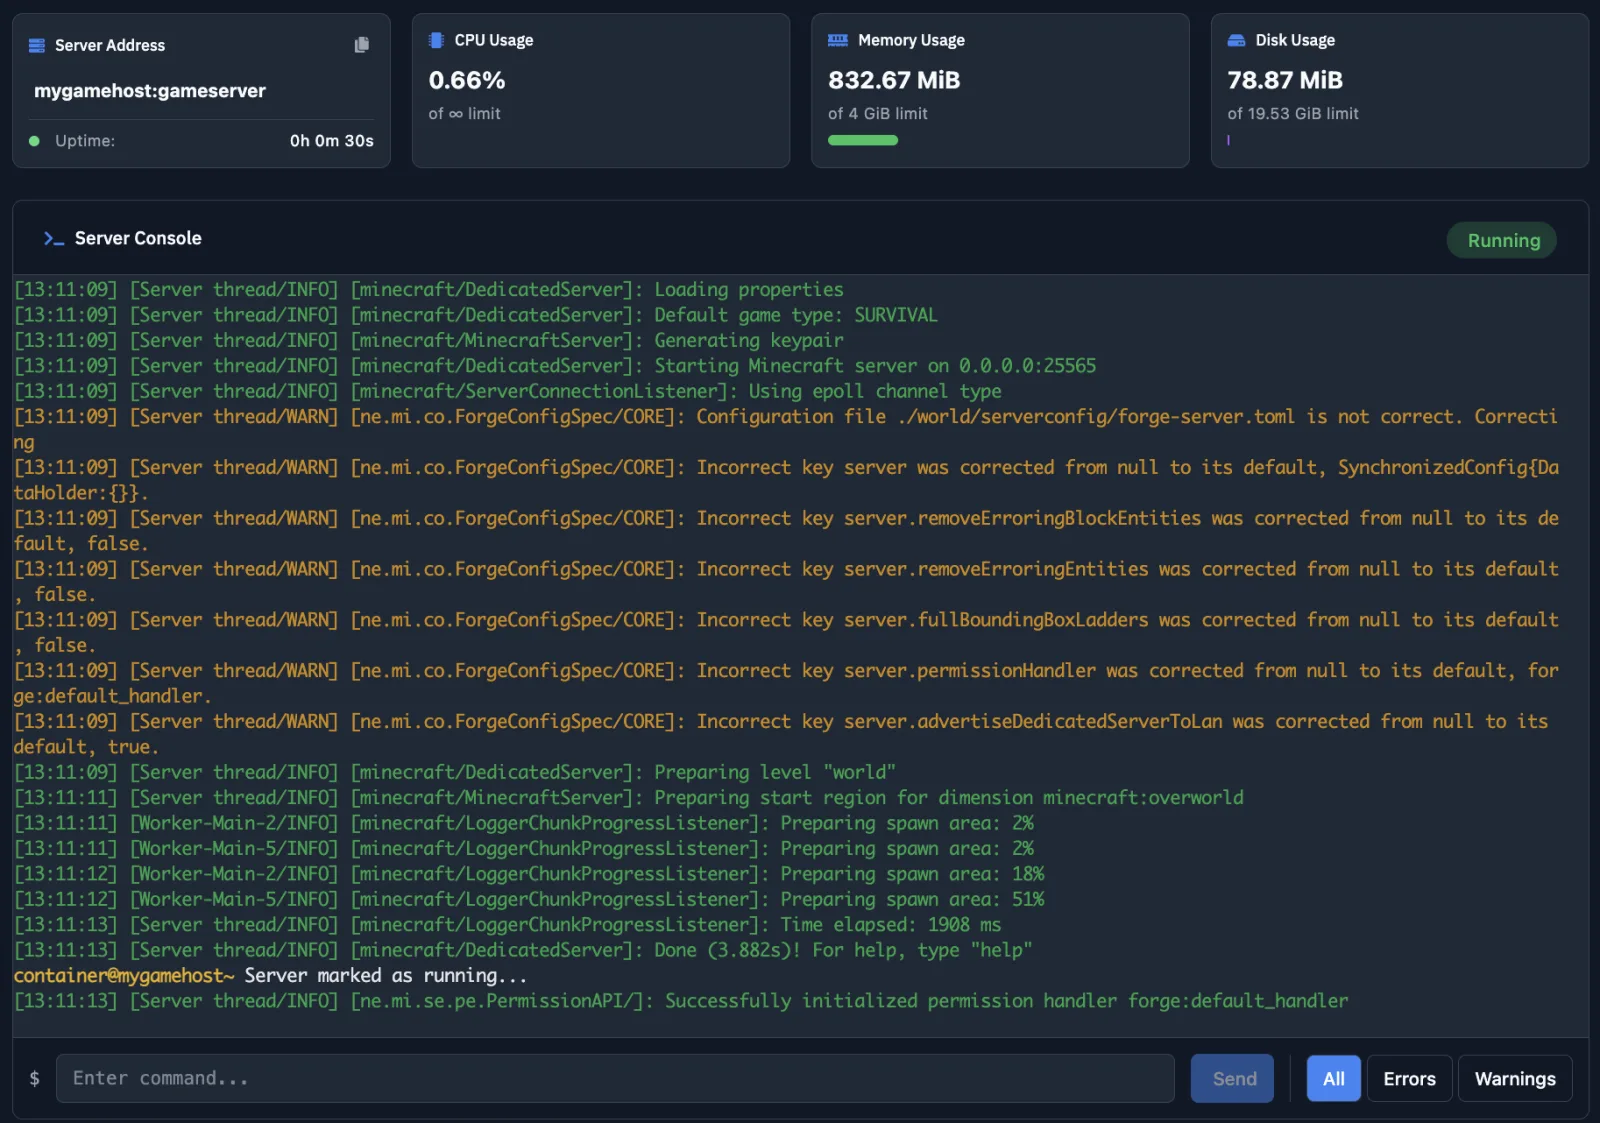Click the disk usage progress indicator
This screenshot has width=1600, height=1123.
(1229, 140)
